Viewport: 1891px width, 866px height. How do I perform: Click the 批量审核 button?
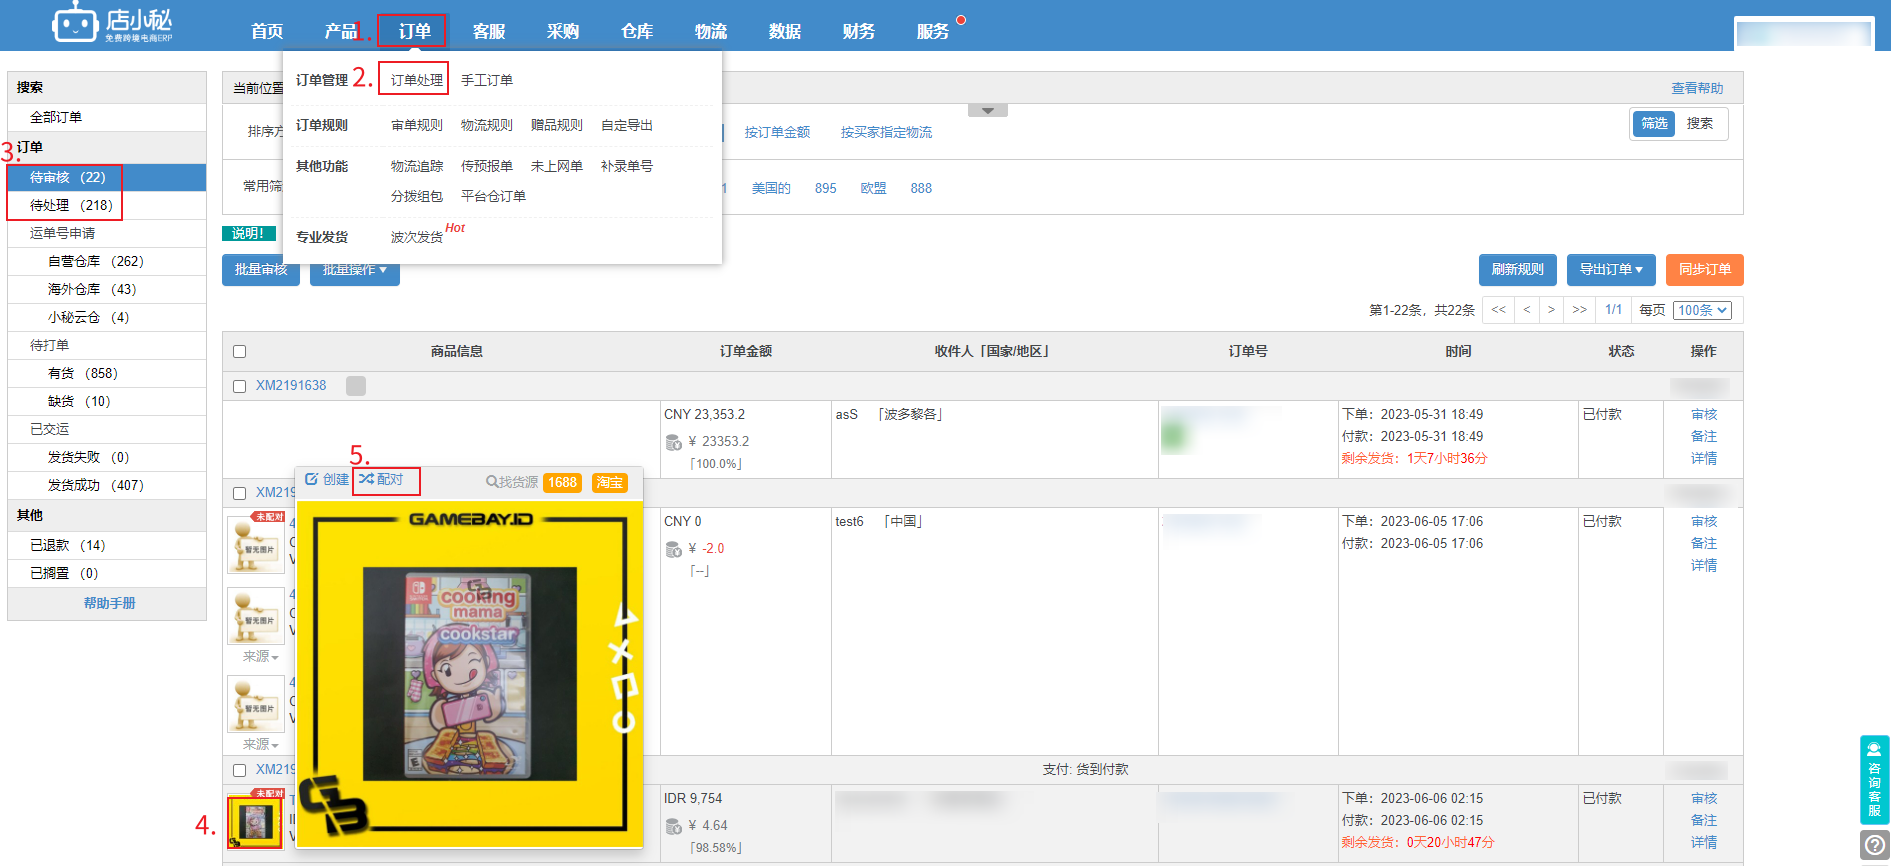261,270
